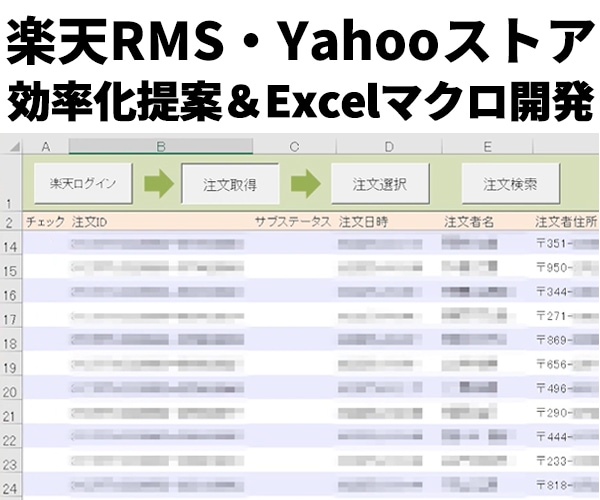Click the 注文選択 button
600x500 pixels.
tap(380, 184)
